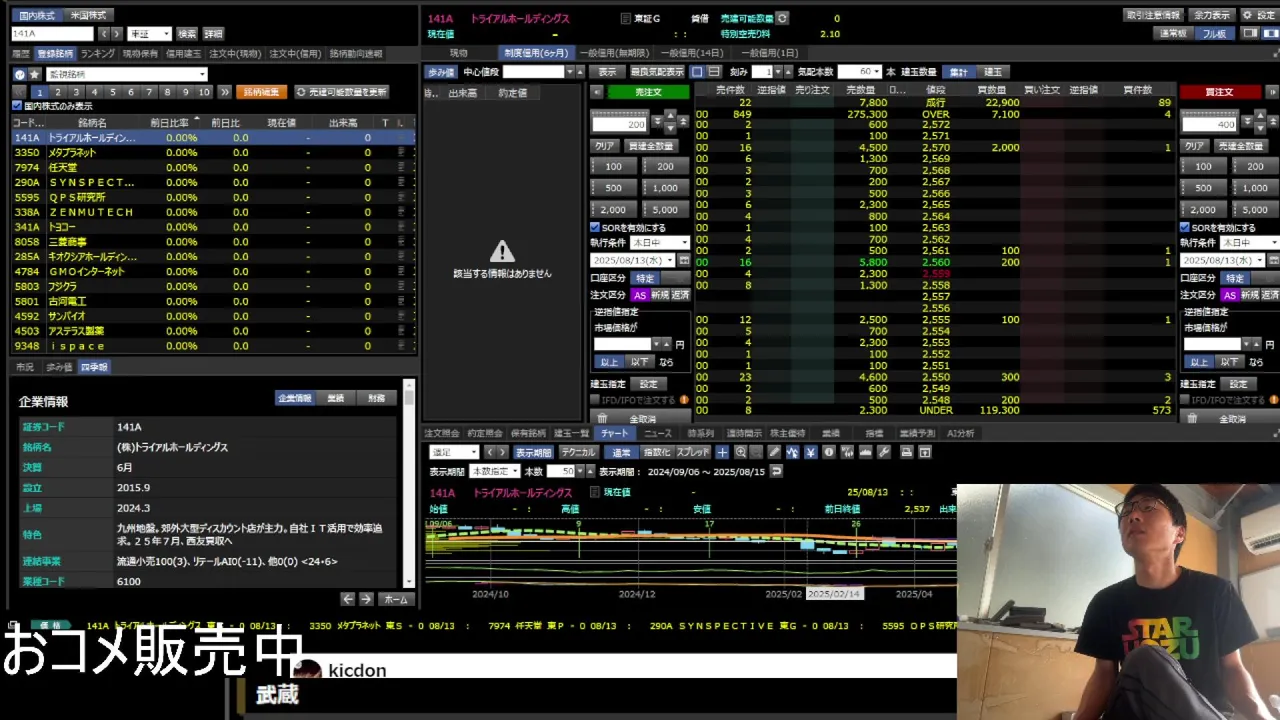Open 気配本数 60 dropdown
1280x720 pixels.
(x=859, y=72)
